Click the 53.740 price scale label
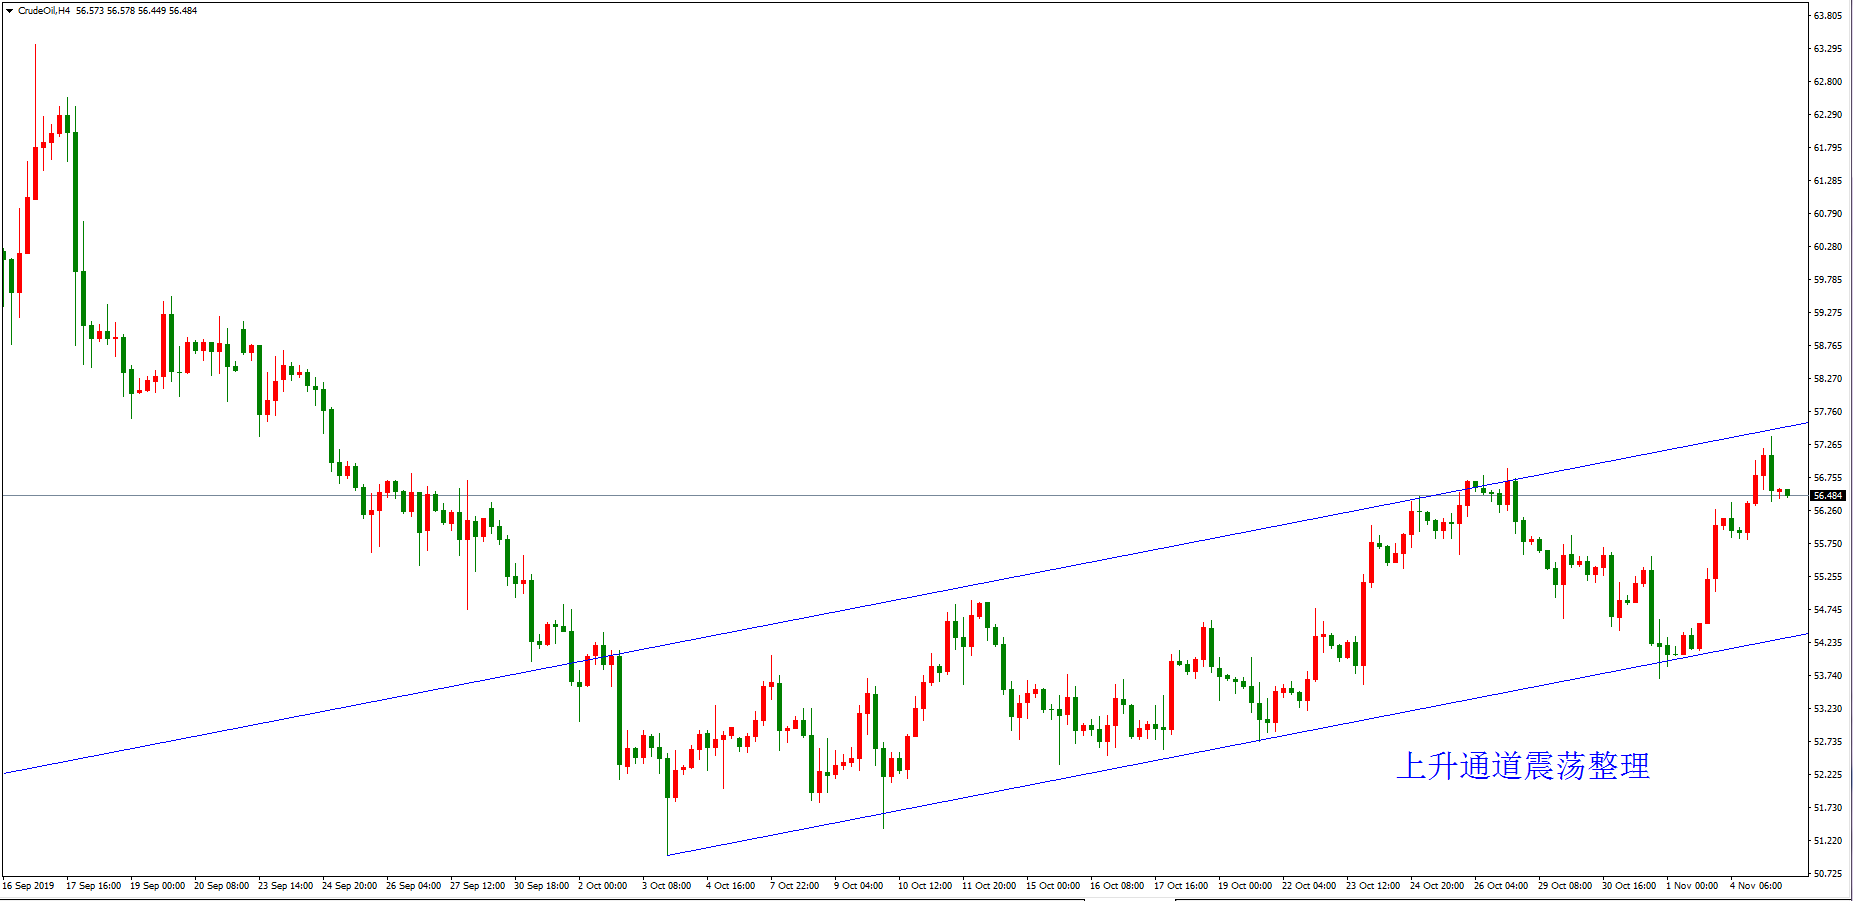The width and height of the screenshot is (1853, 901). pos(1828,676)
